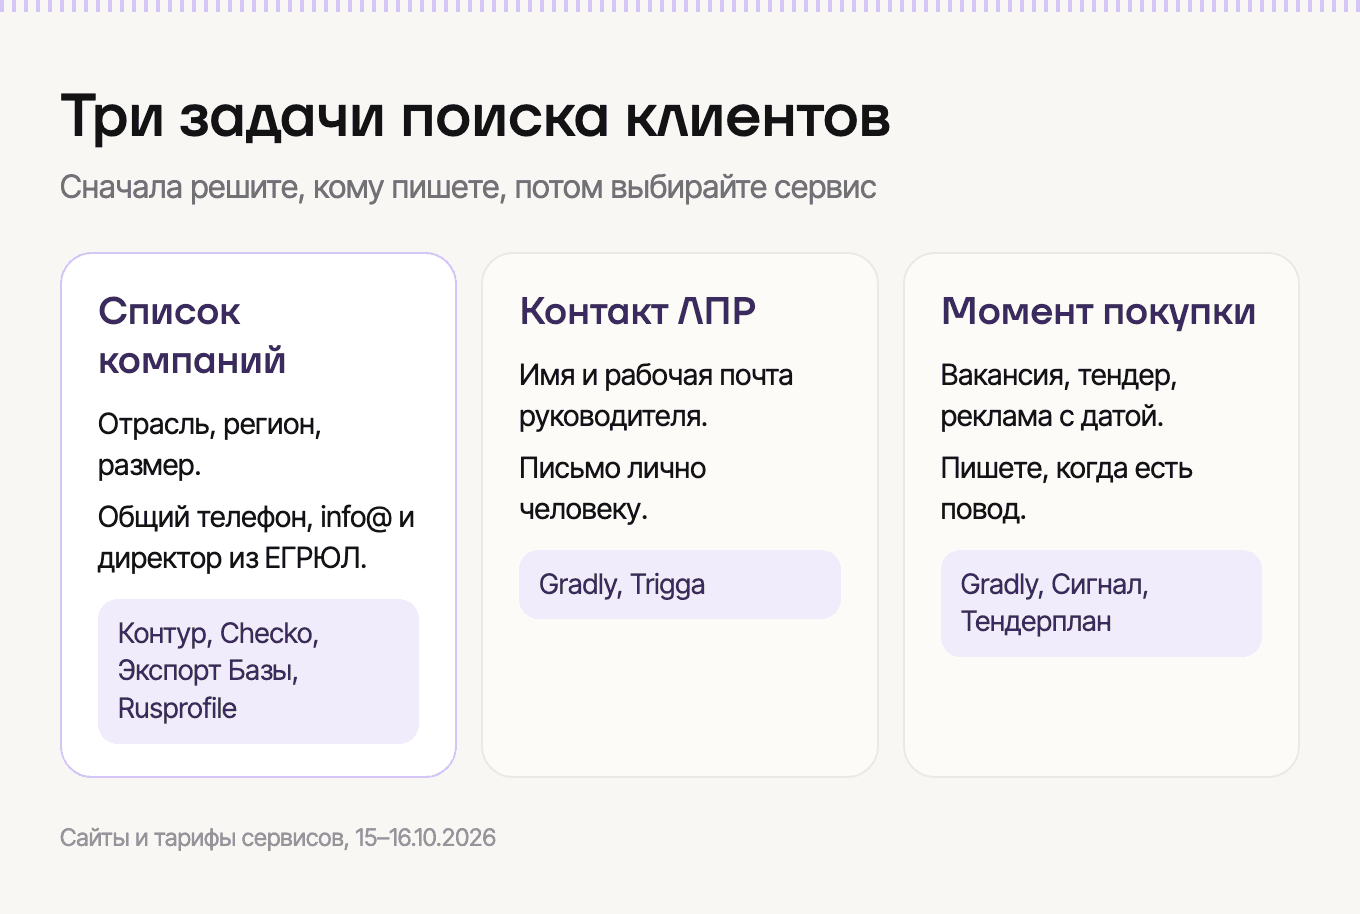The height and width of the screenshot is (914, 1360).
Task: Select the subtitle starting with "Сначала решите"
Action: (468, 187)
